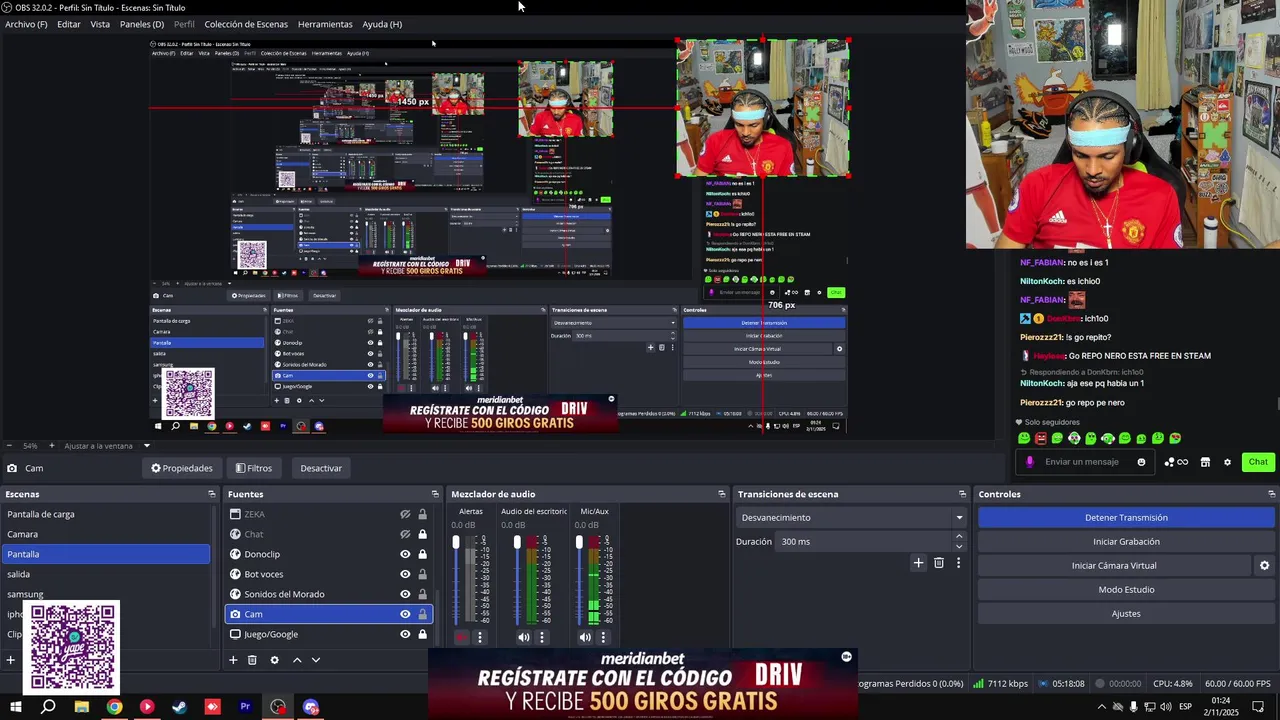Remove selected source with trash icon

[x=252, y=660]
